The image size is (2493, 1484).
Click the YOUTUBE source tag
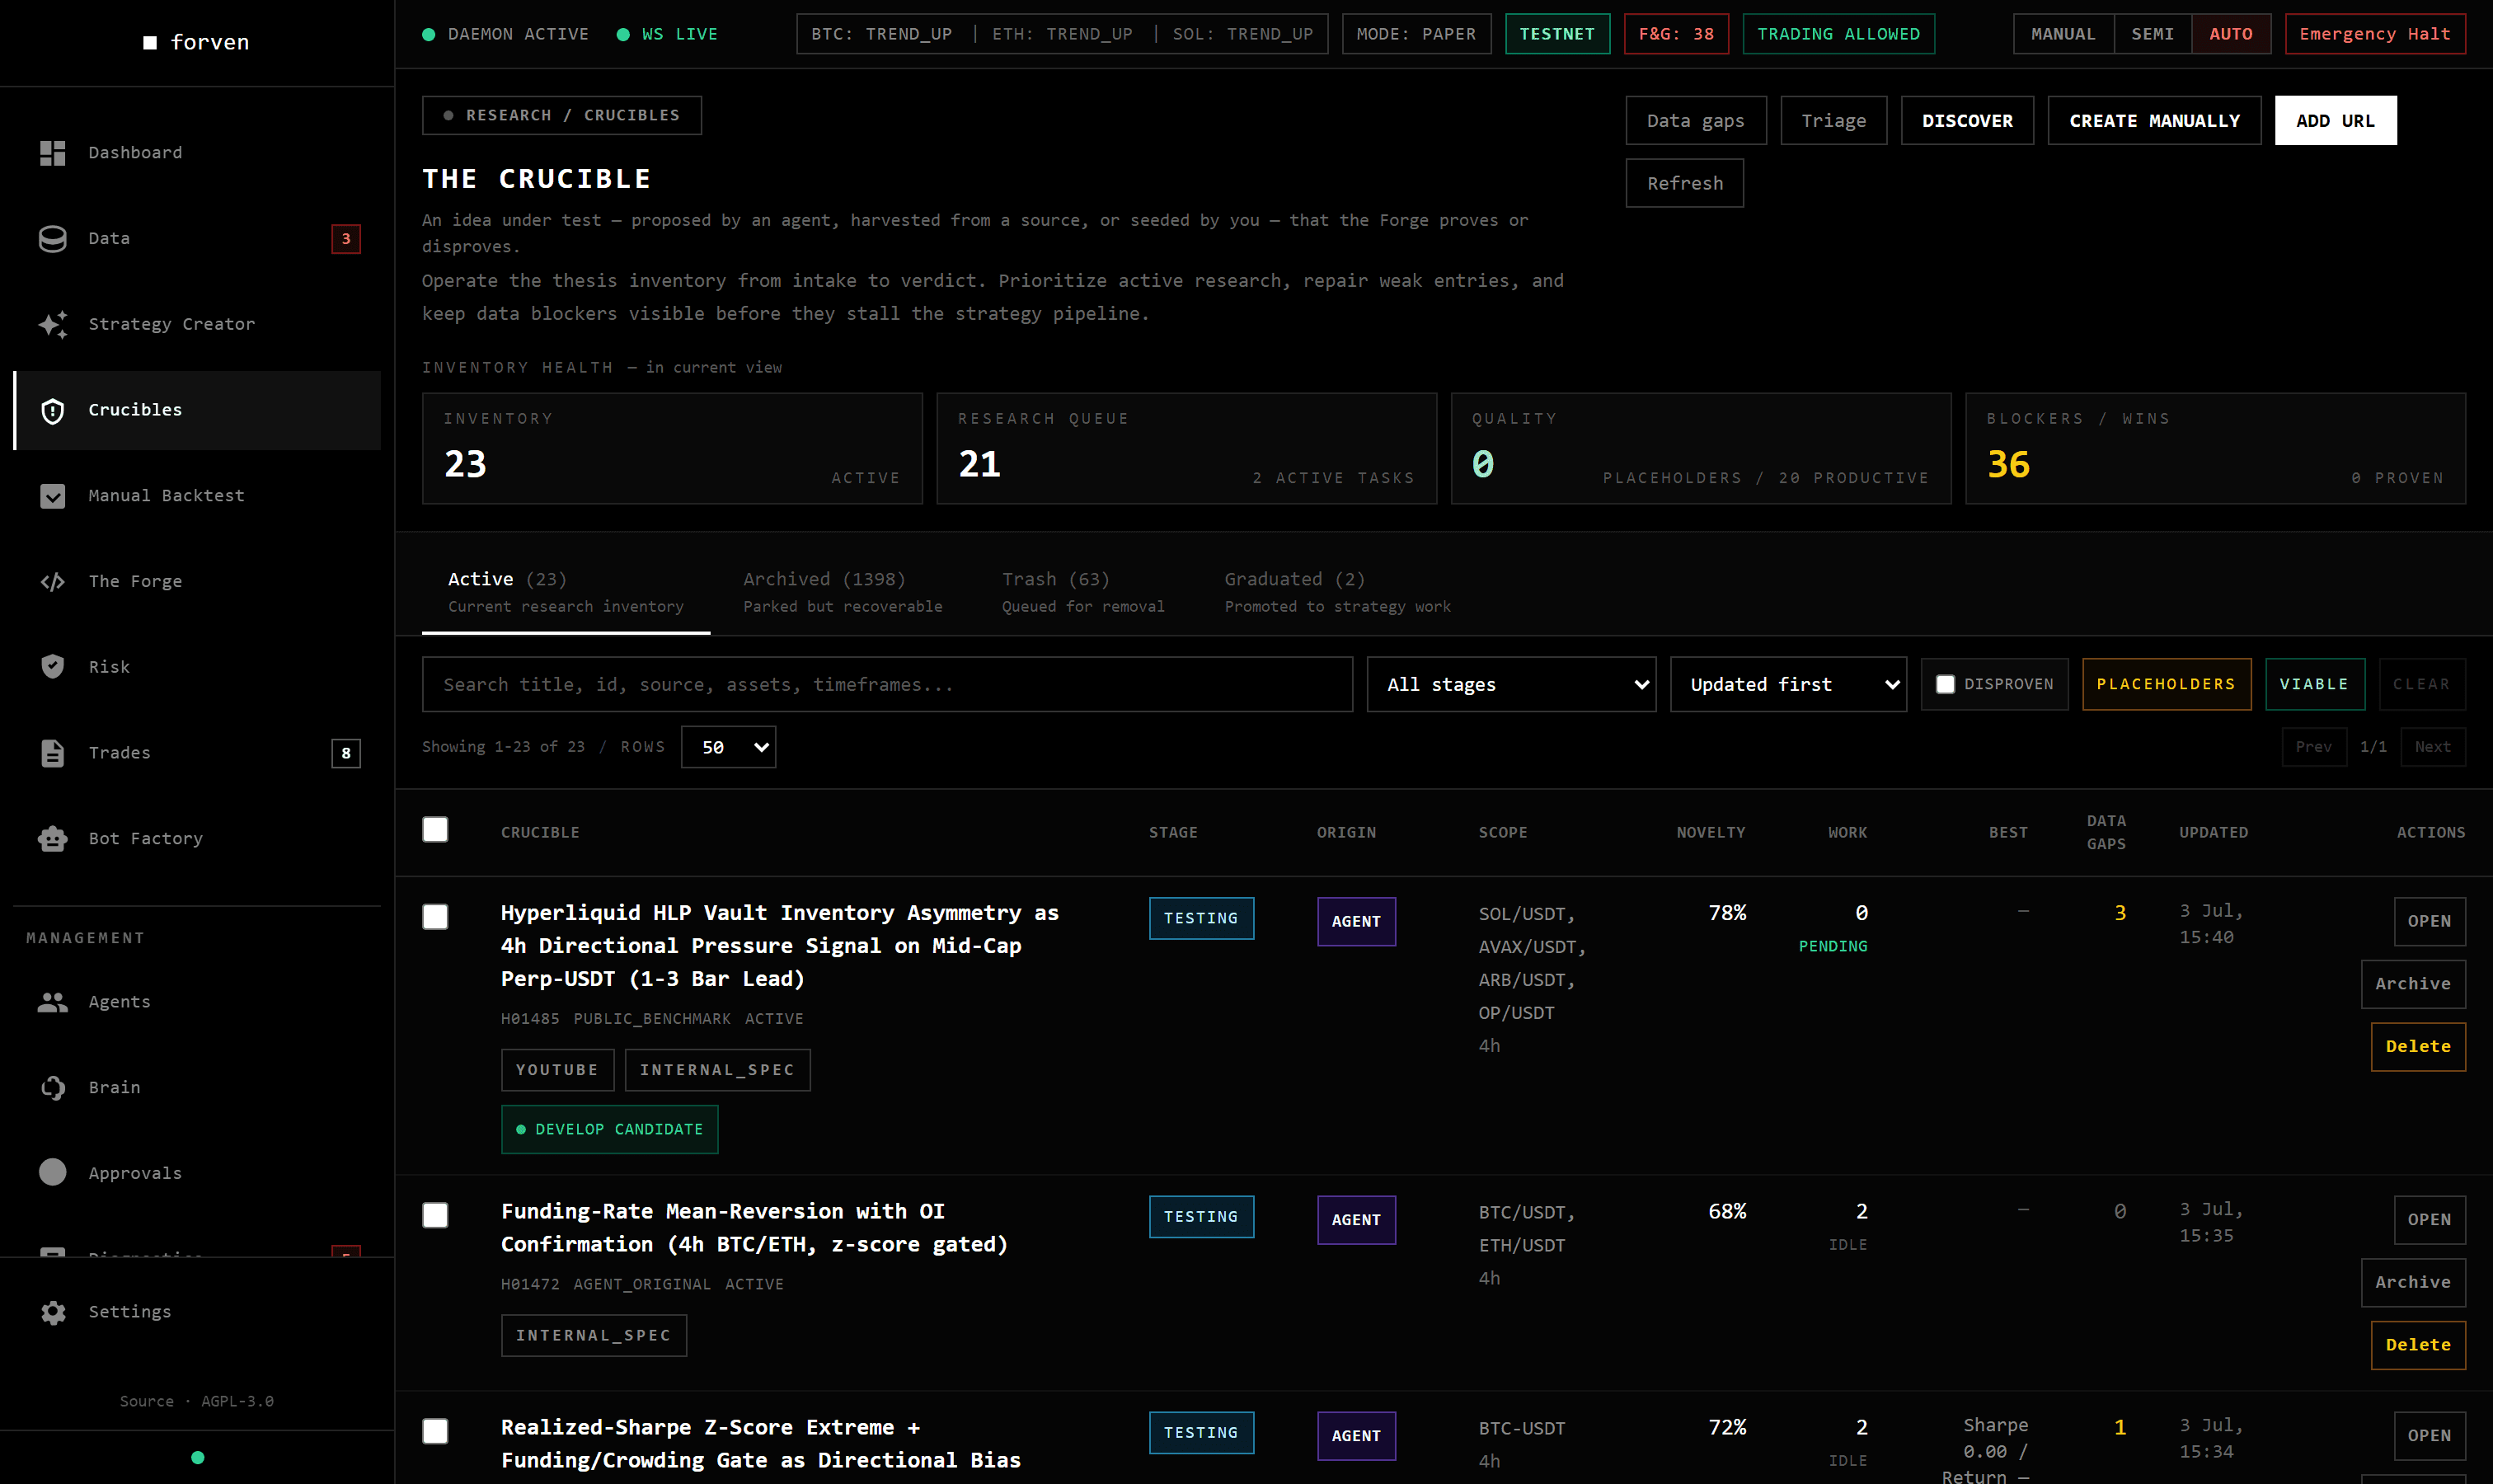[557, 1071]
